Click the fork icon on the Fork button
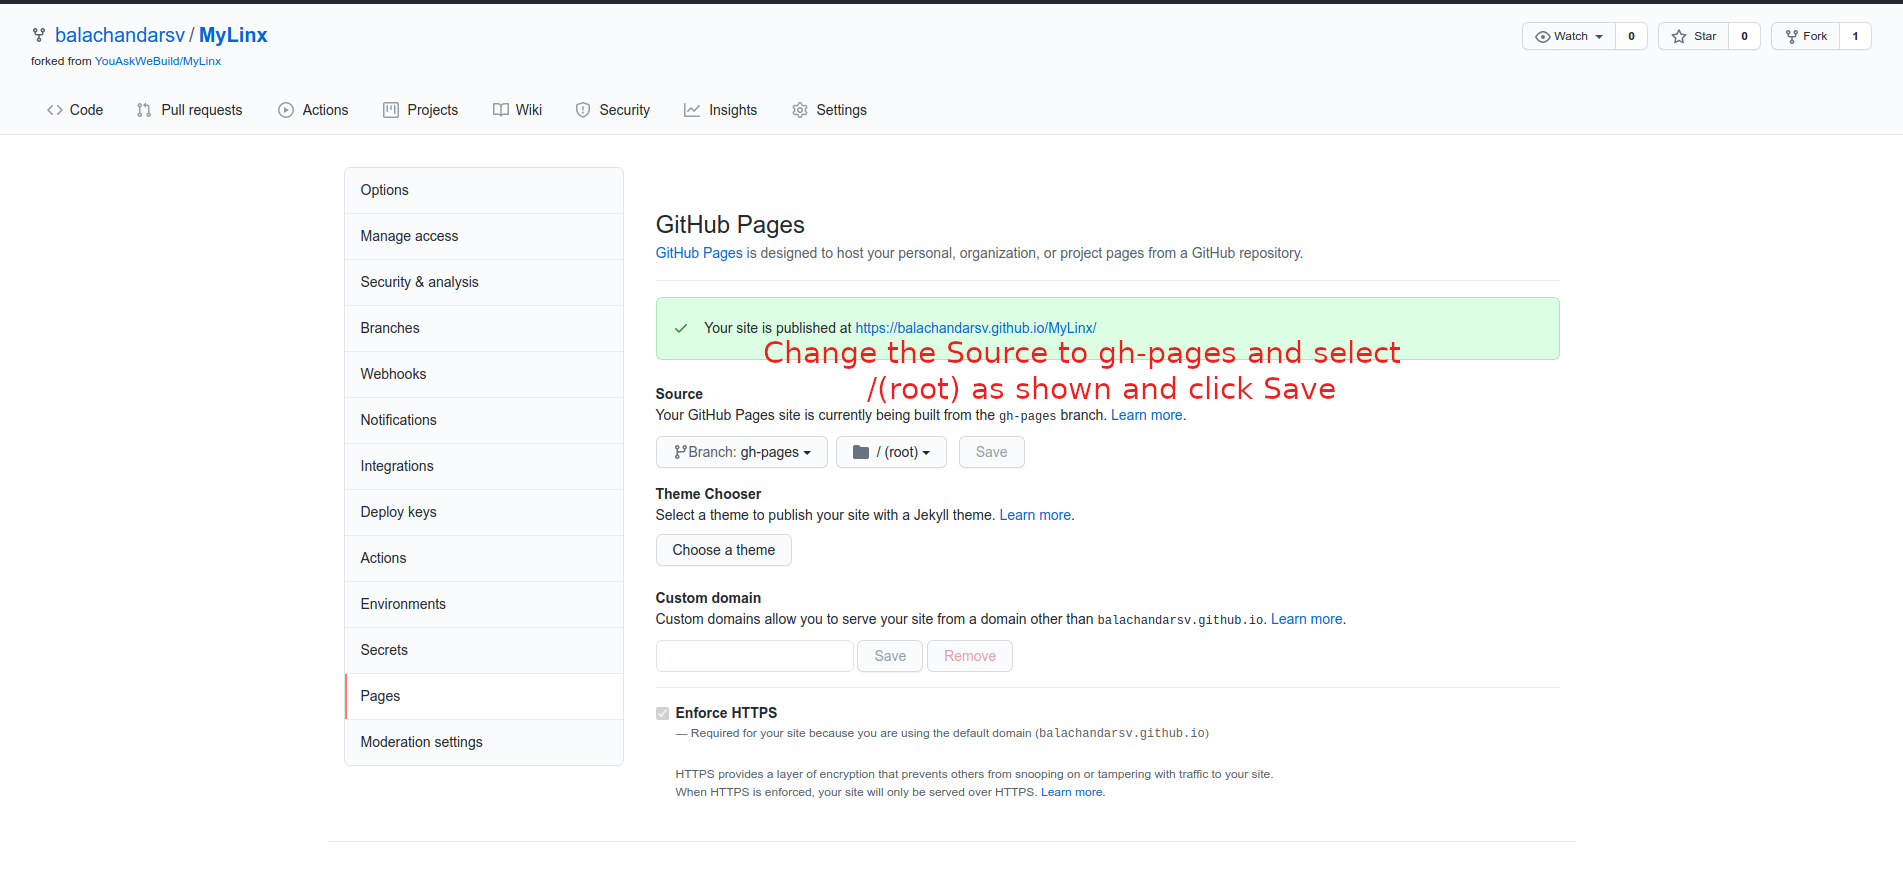 click(x=1792, y=37)
